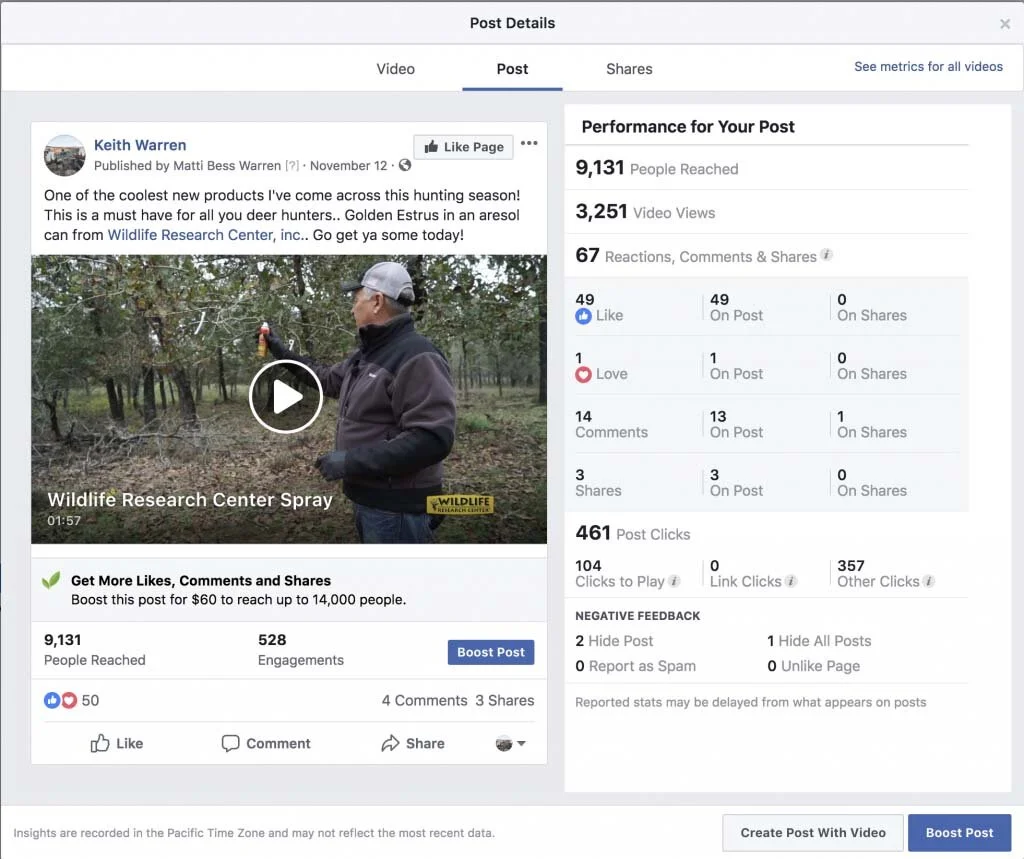1024x859 pixels.
Task: Click info icon next to Clicks to Play
Action: pos(674,581)
